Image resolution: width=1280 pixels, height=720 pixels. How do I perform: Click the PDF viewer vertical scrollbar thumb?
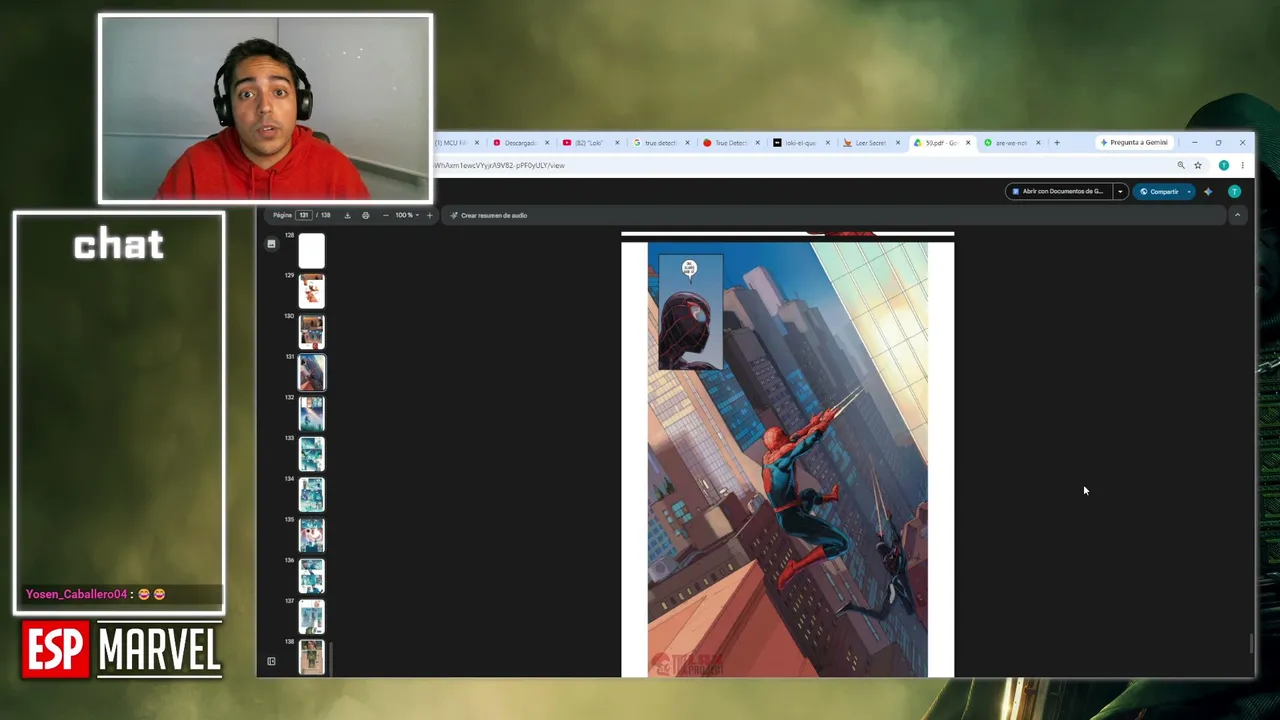point(1250,644)
